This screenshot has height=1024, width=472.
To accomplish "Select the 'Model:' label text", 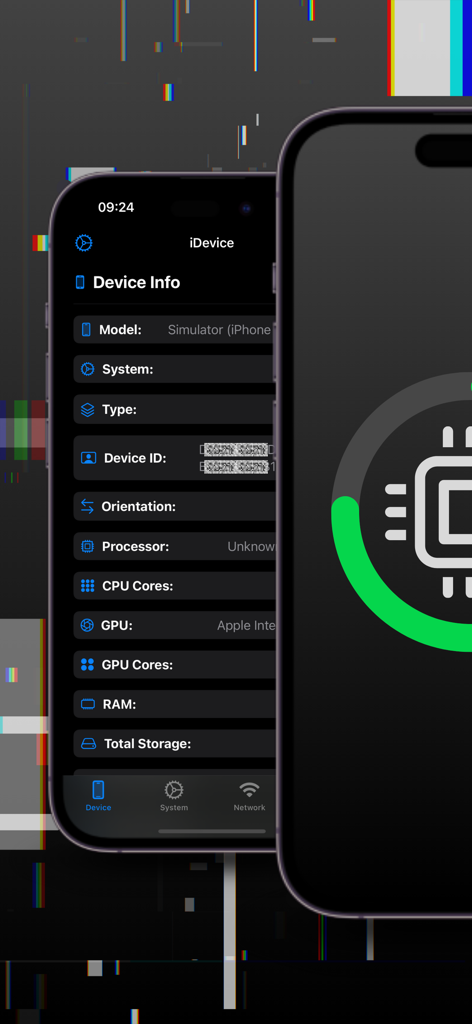I will pyautogui.click(x=120, y=330).
